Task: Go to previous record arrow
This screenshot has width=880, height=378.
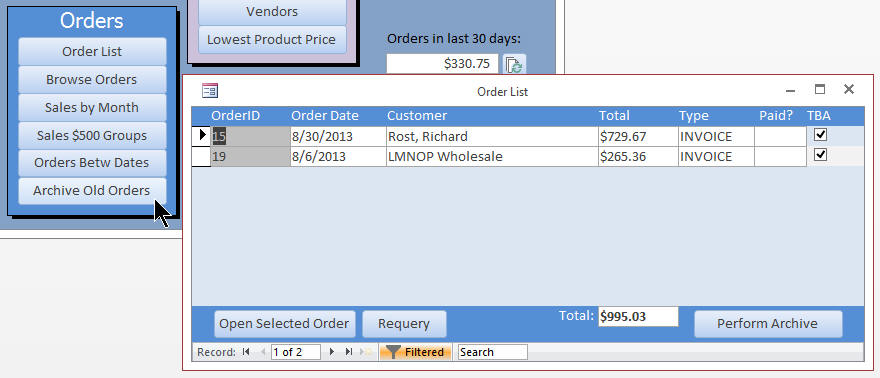Action: (x=263, y=352)
